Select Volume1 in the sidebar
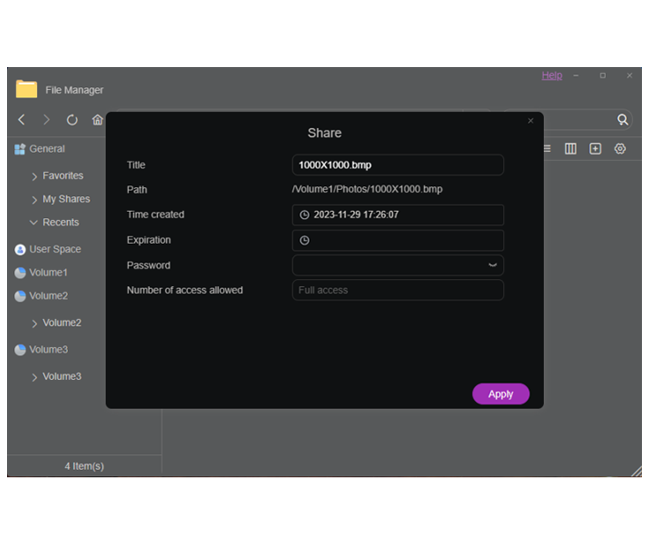Image resolution: width=648 pixels, height=550 pixels. tap(48, 272)
